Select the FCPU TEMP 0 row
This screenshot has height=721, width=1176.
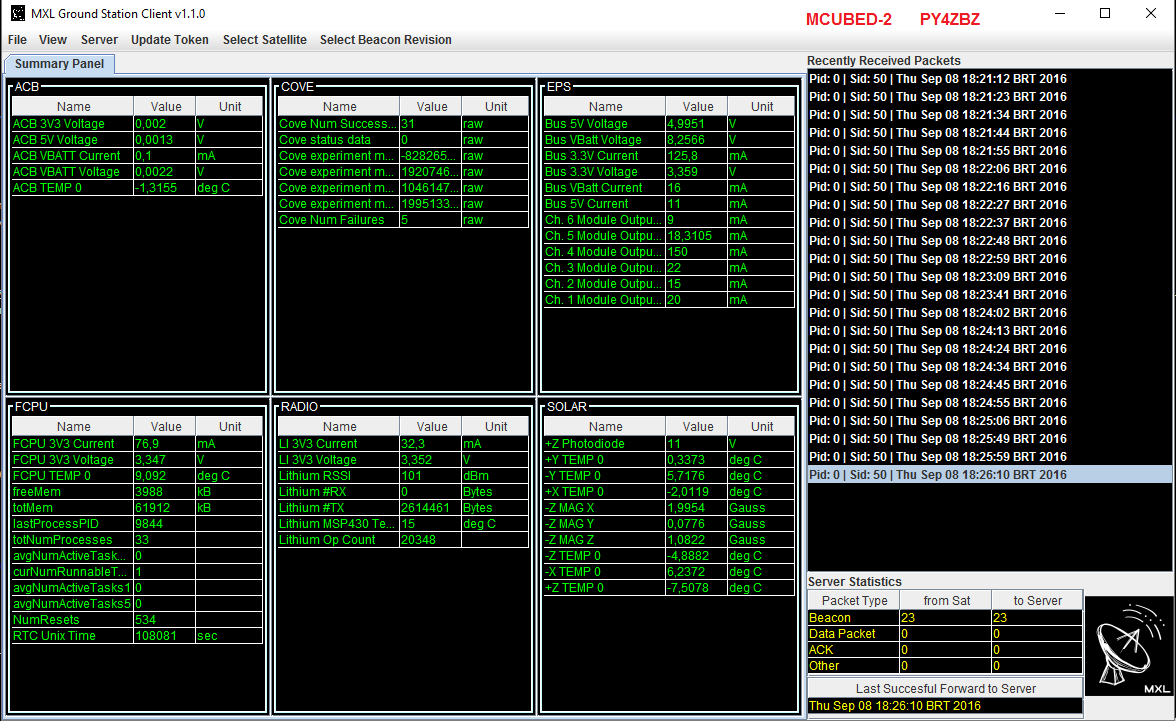72,476
